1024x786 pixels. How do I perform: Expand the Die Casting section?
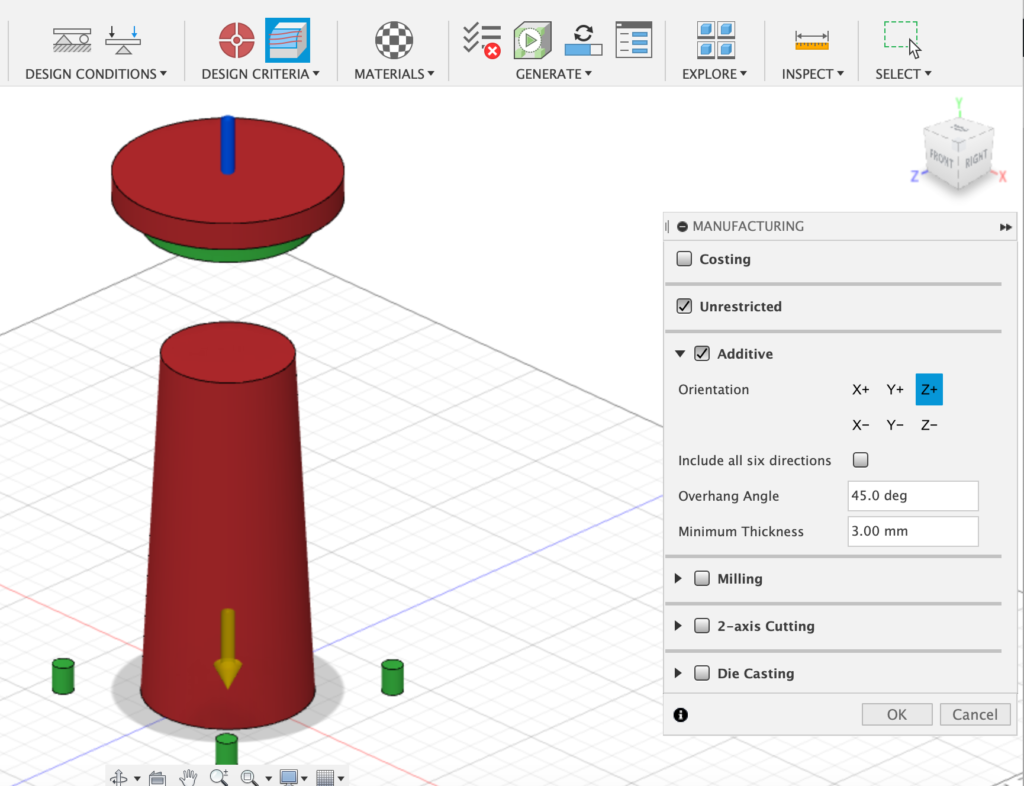(680, 673)
